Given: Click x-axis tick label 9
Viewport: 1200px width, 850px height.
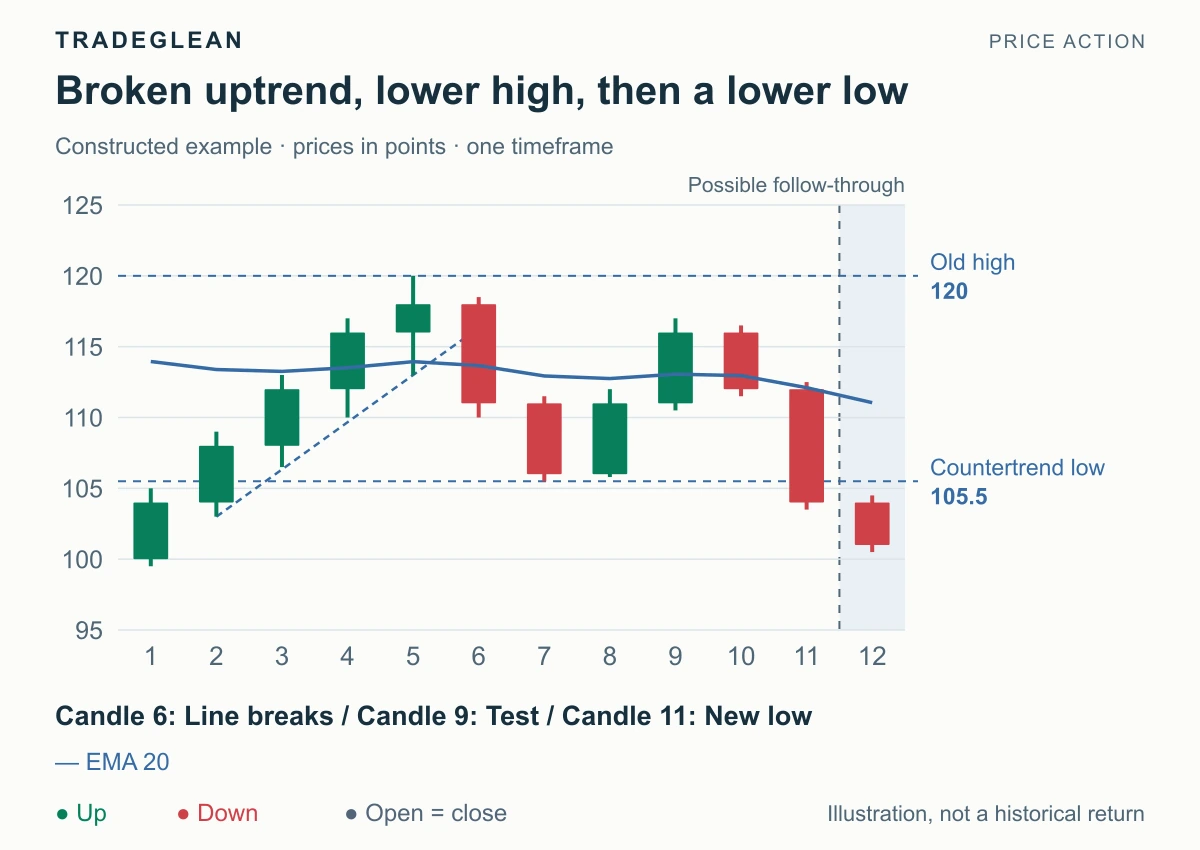Looking at the screenshot, I should tap(675, 657).
